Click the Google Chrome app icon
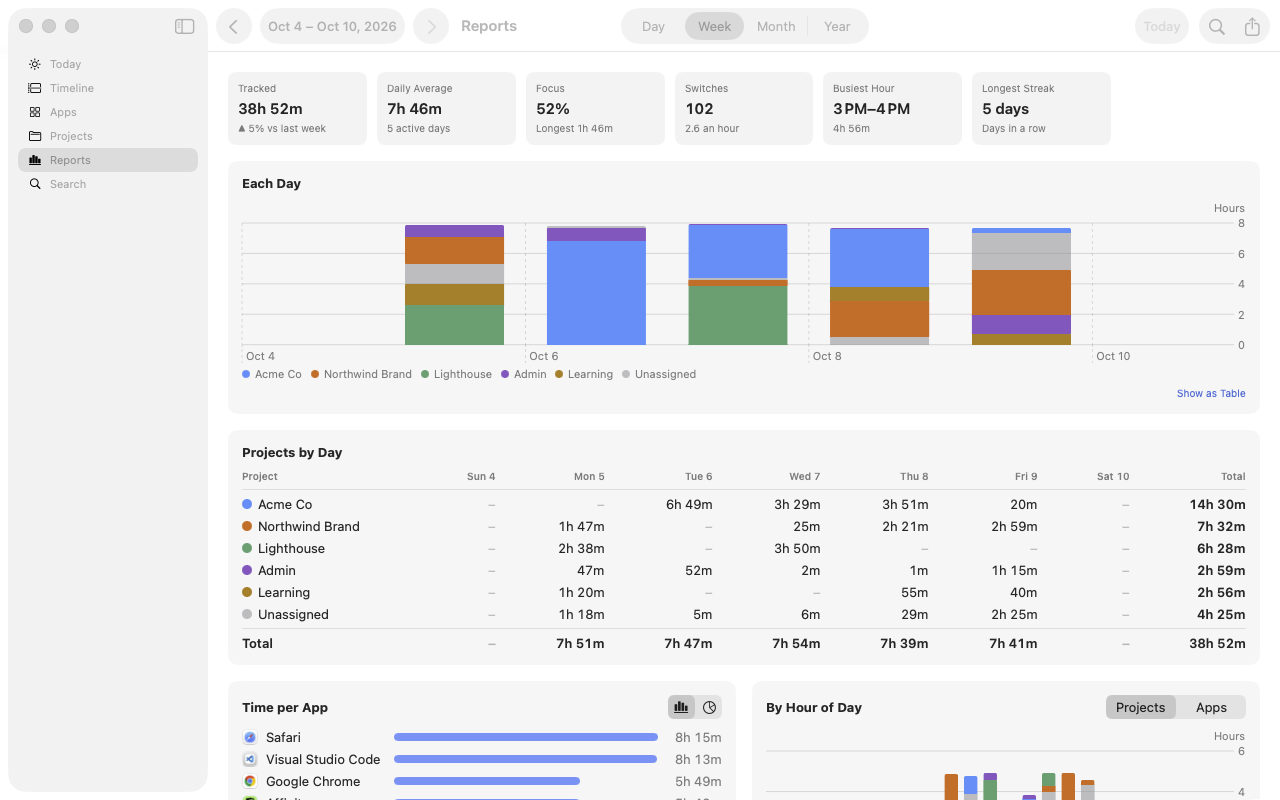Image resolution: width=1280 pixels, height=800 pixels. pyautogui.click(x=250, y=781)
